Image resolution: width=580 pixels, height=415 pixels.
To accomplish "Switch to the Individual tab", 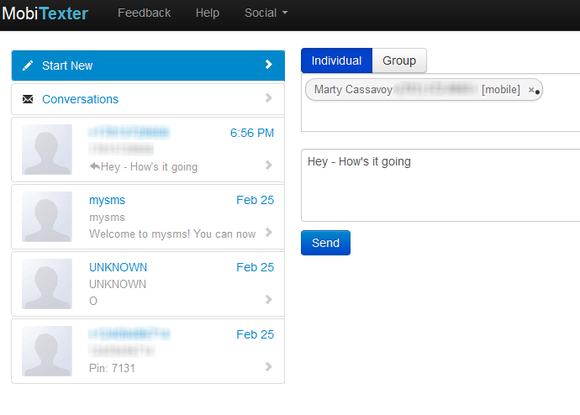I will (337, 61).
